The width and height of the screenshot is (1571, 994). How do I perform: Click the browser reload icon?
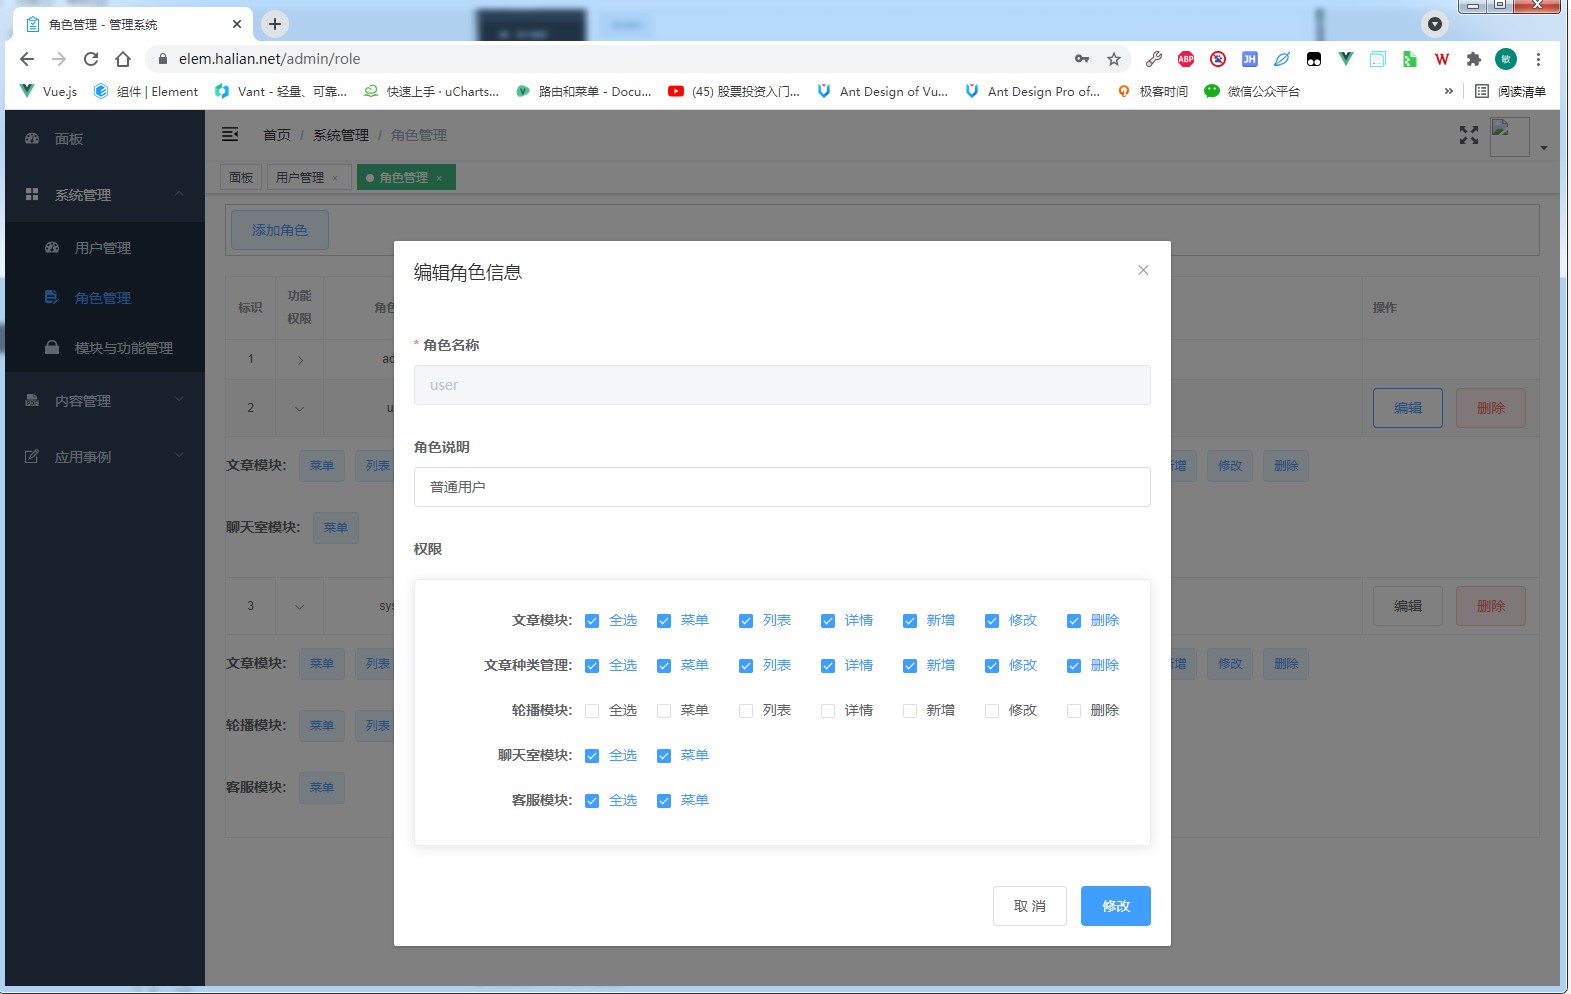(x=91, y=59)
